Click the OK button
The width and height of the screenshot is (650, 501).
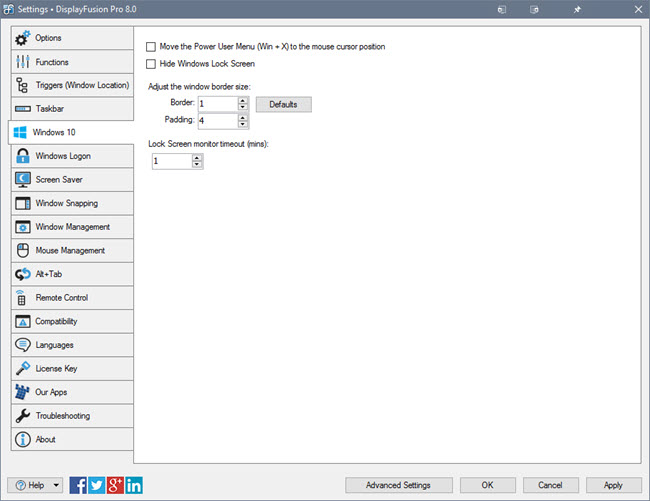pos(488,485)
